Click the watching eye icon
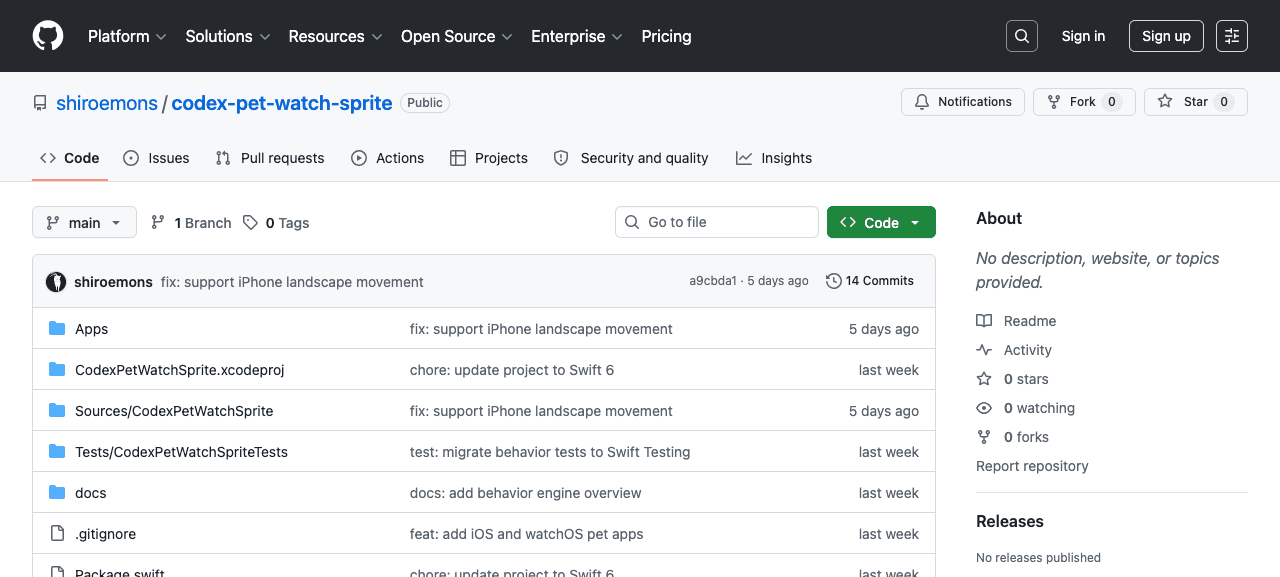The image size is (1280, 577). tap(984, 408)
